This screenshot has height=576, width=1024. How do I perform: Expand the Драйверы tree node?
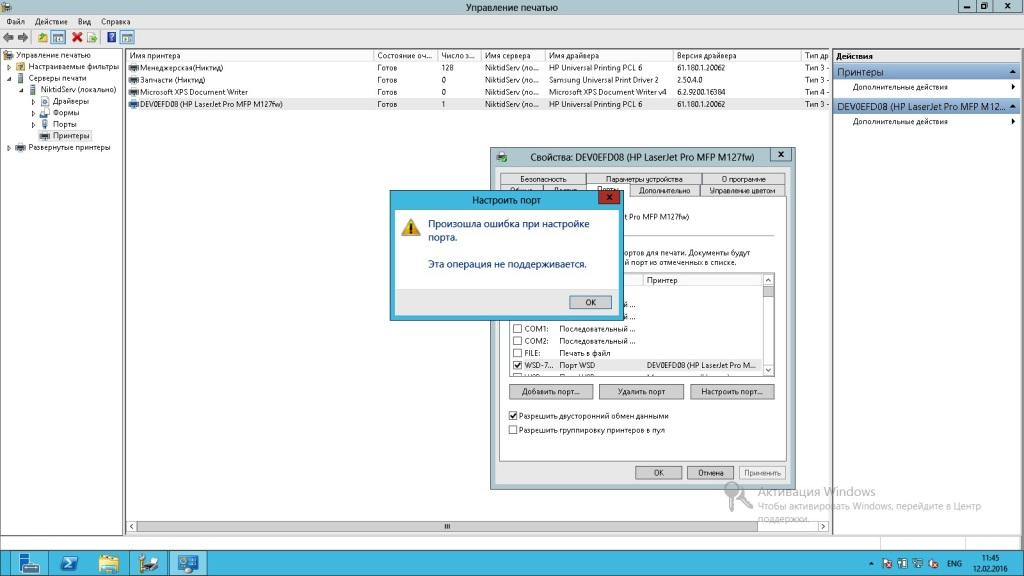coord(33,101)
